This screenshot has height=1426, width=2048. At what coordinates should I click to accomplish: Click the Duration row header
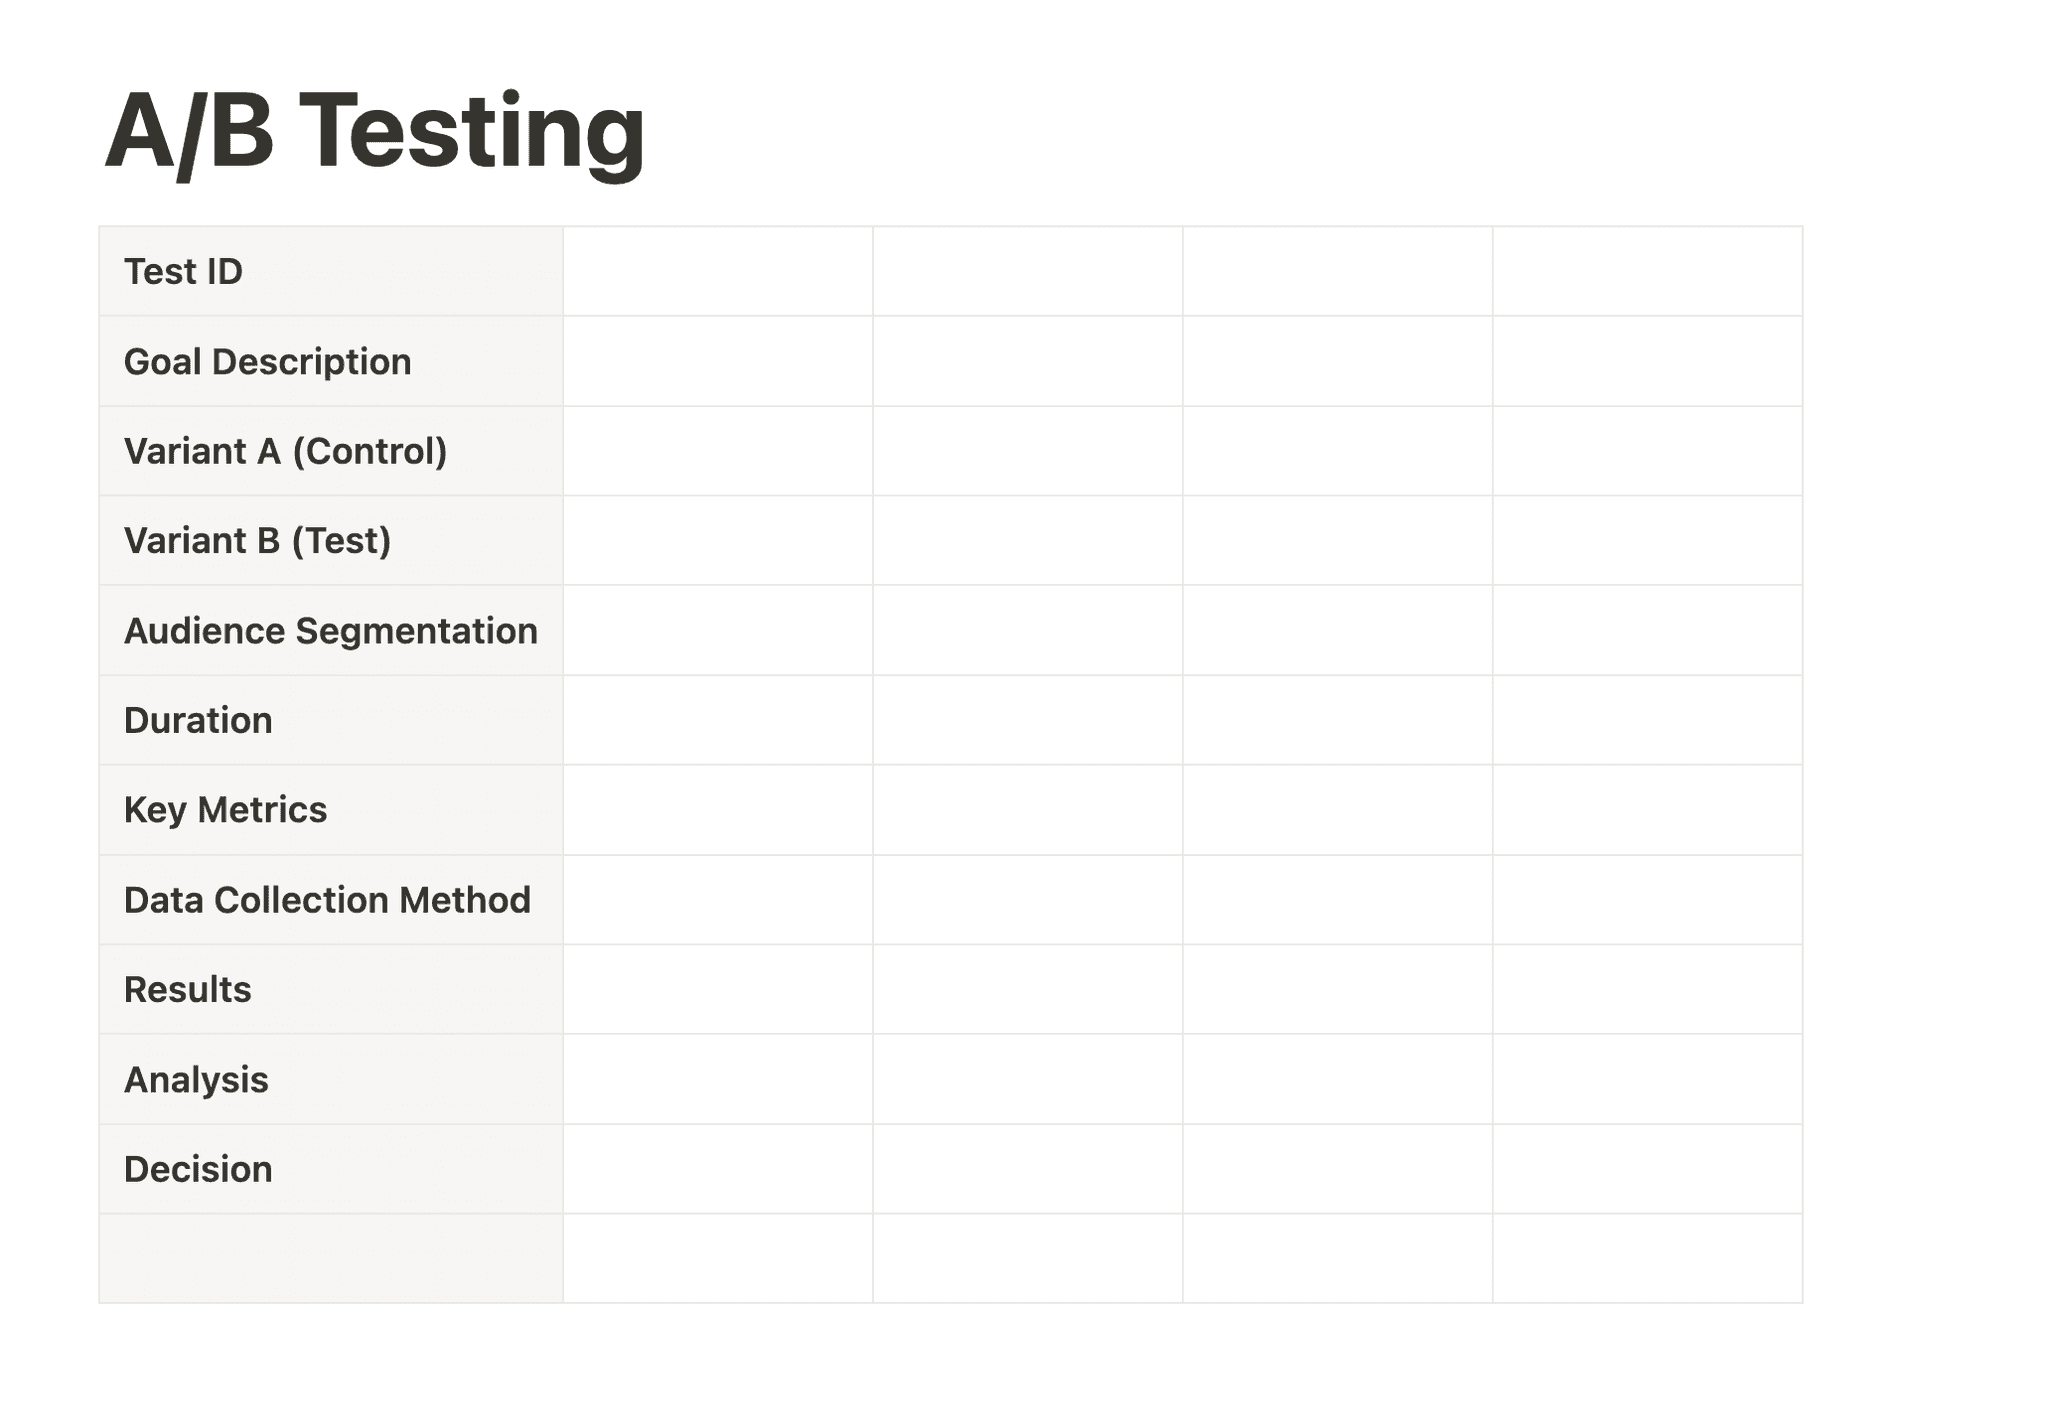(331, 720)
